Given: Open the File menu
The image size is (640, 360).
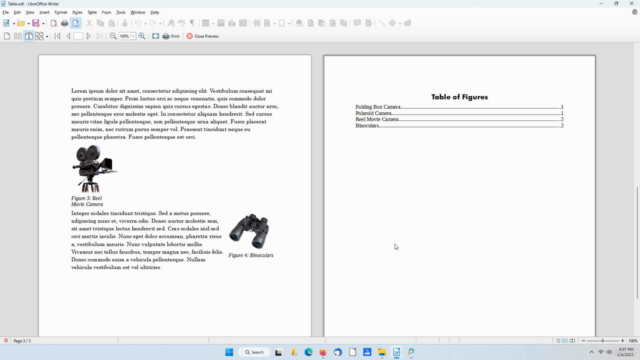Looking at the screenshot, I should click(6, 12).
